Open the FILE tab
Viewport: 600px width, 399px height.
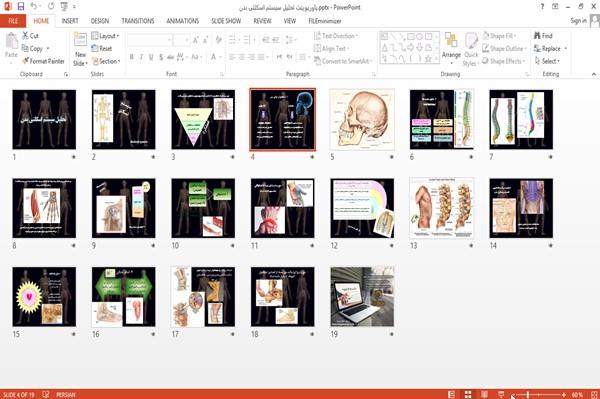(x=13, y=21)
